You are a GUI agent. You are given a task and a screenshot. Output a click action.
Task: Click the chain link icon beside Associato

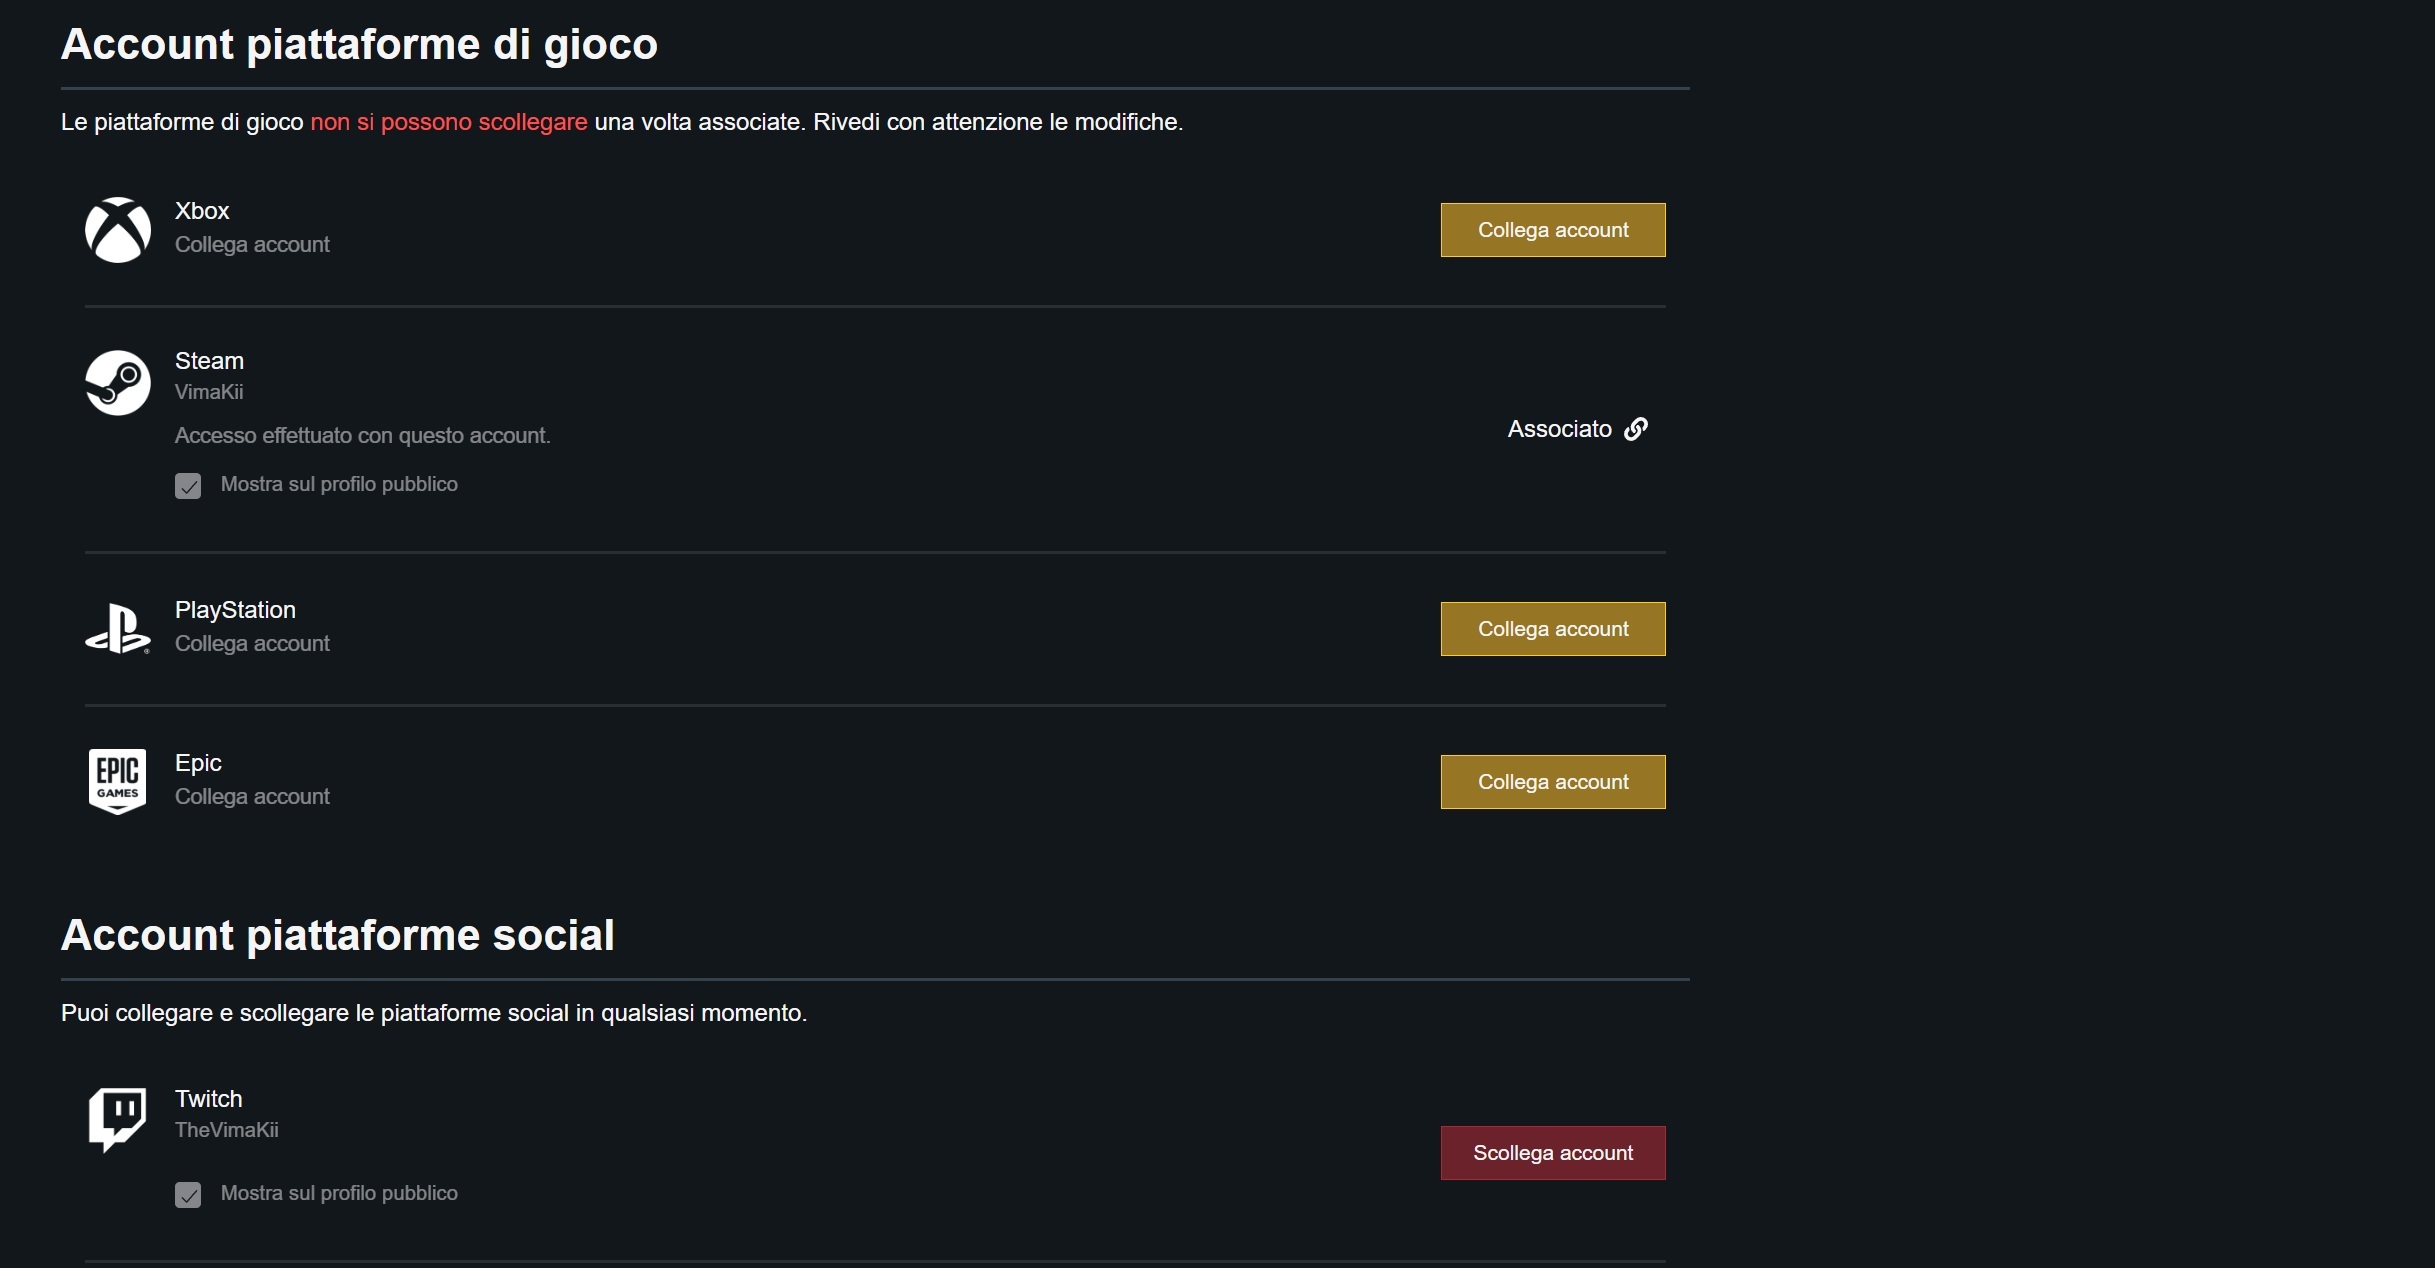pyautogui.click(x=1636, y=429)
